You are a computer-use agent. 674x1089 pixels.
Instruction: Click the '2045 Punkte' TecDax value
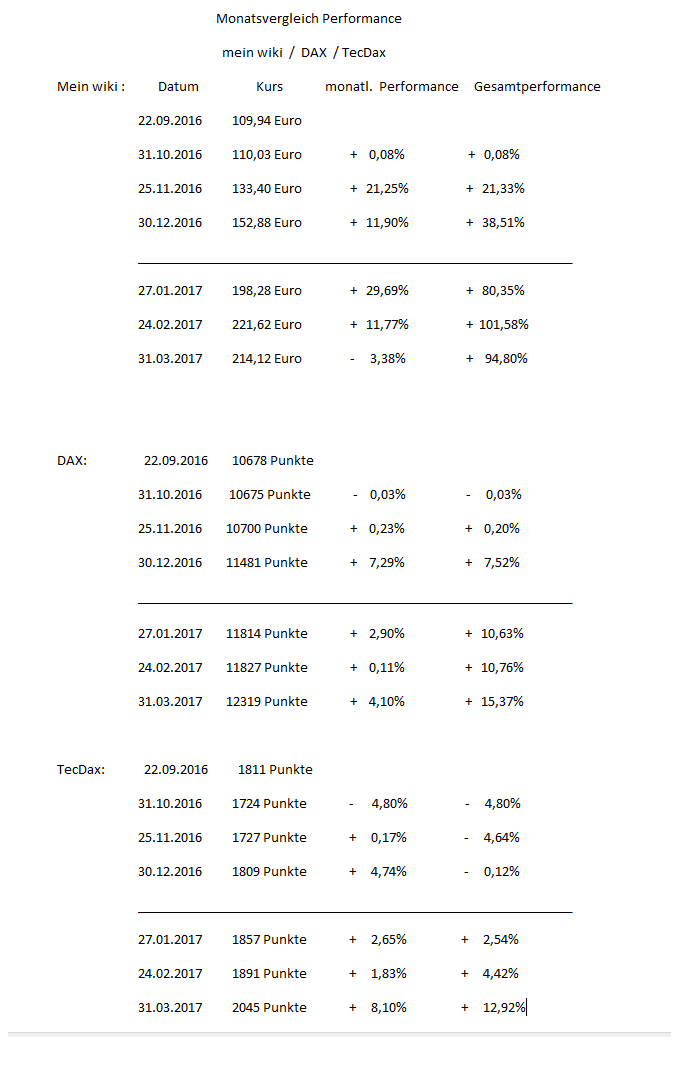coord(269,1008)
